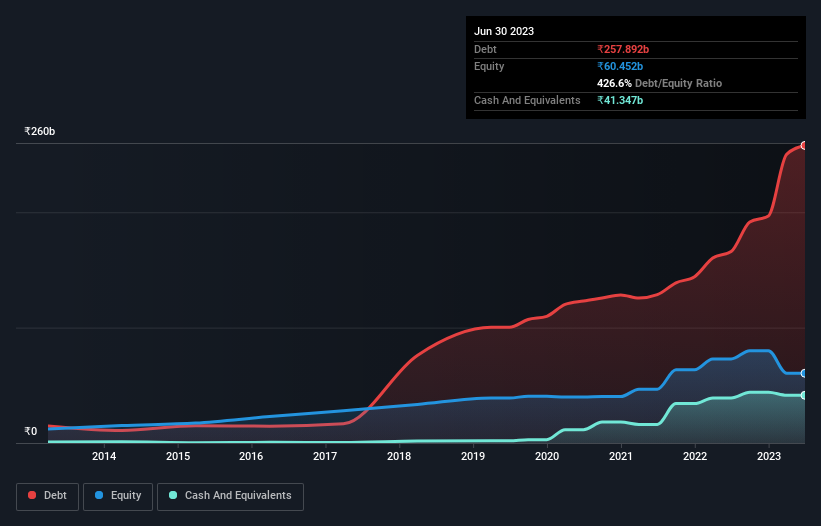The width and height of the screenshot is (821, 526).
Task: Click the Debt row label in tooltip
Action: pyautogui.click(x=485, y=49)
